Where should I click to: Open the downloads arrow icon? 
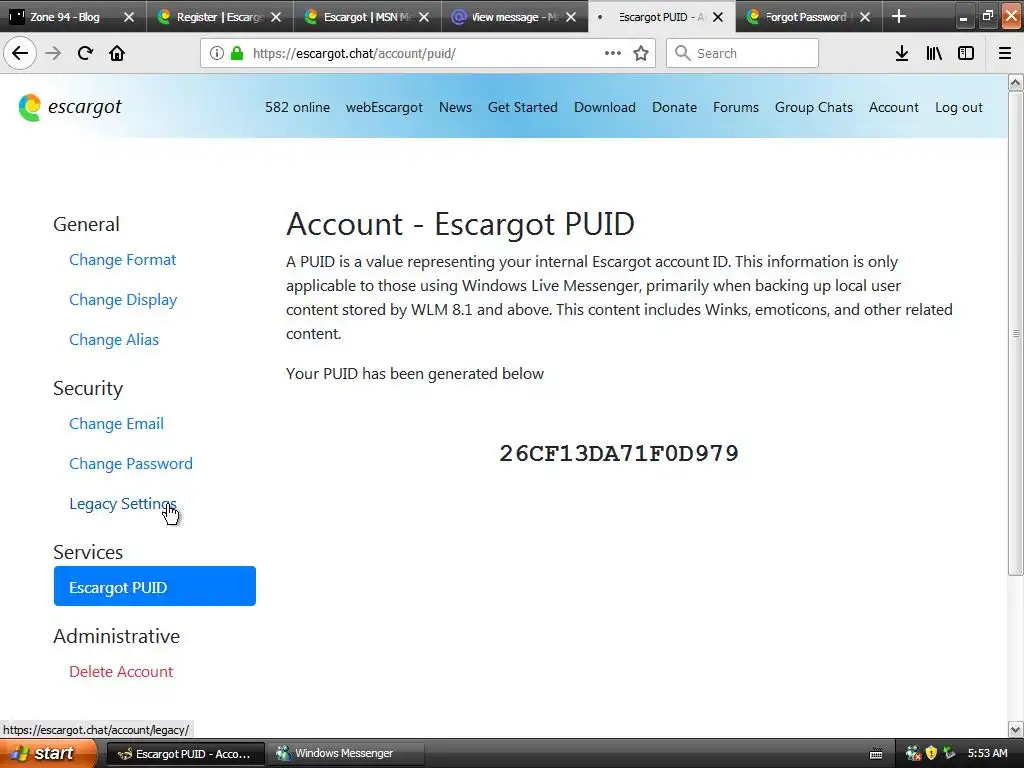click(902, 53)
